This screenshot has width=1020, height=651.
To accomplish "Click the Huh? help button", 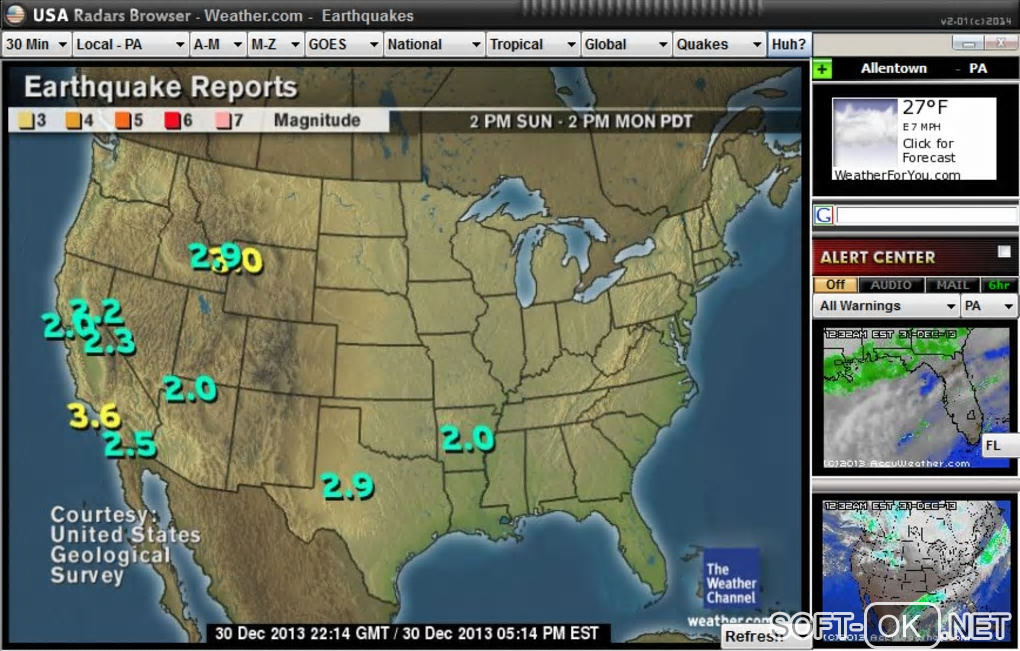I will (x=788, y=44).
